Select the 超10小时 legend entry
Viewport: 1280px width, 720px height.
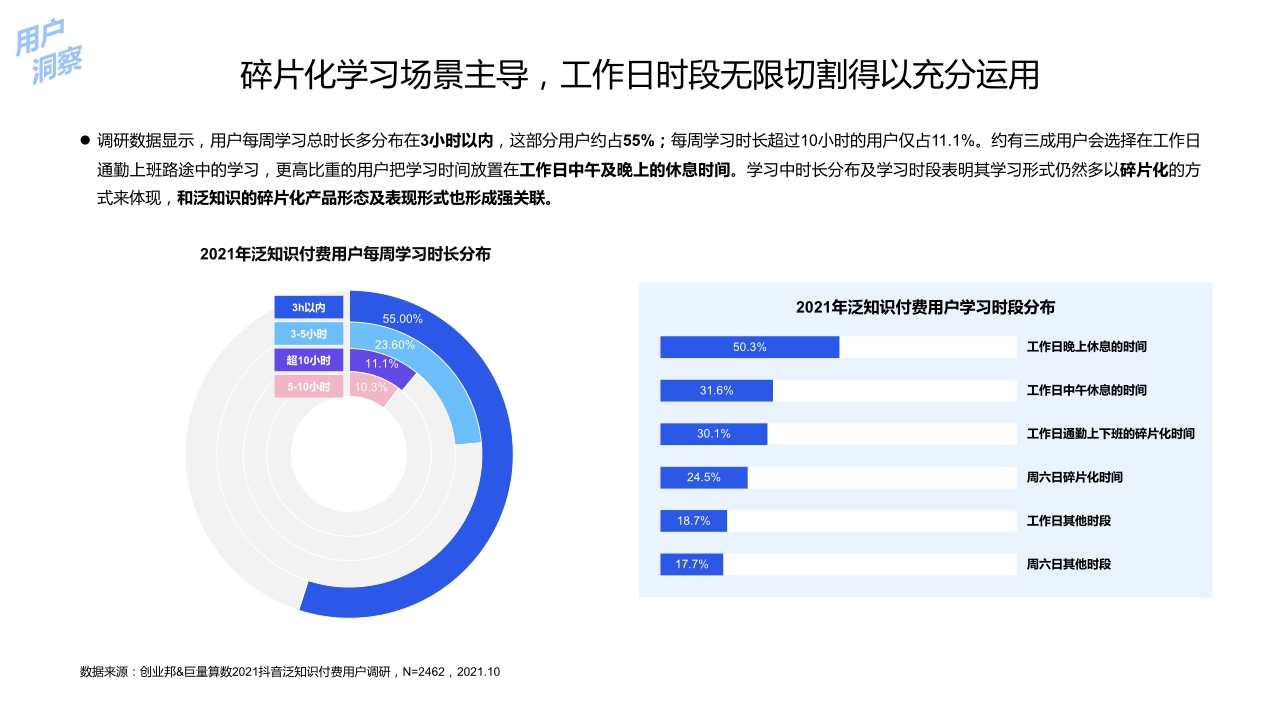[x=310, y=359]
